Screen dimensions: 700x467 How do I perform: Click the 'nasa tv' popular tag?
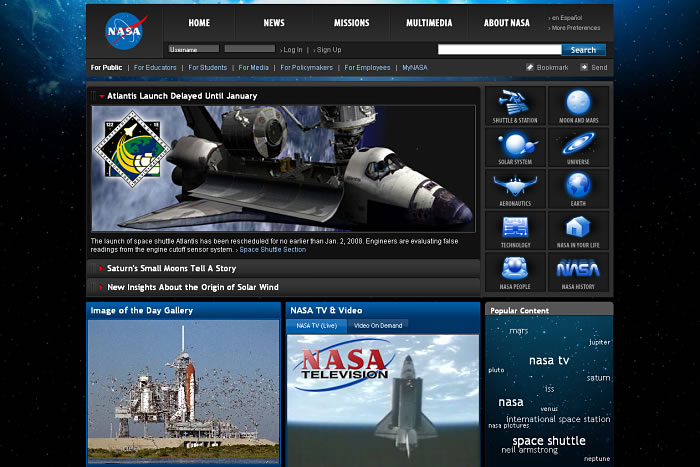coord(549,360)
